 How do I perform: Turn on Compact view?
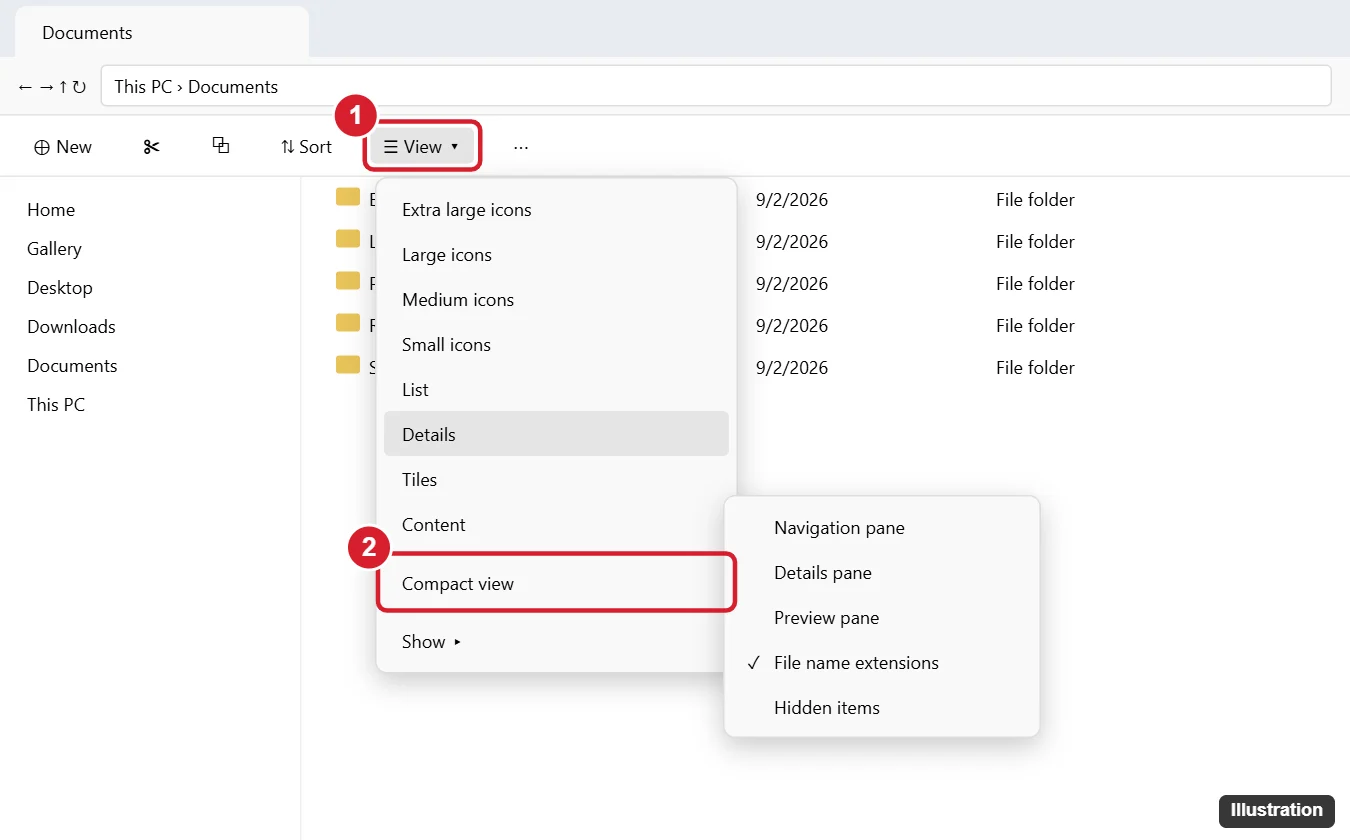coord(556,584)
